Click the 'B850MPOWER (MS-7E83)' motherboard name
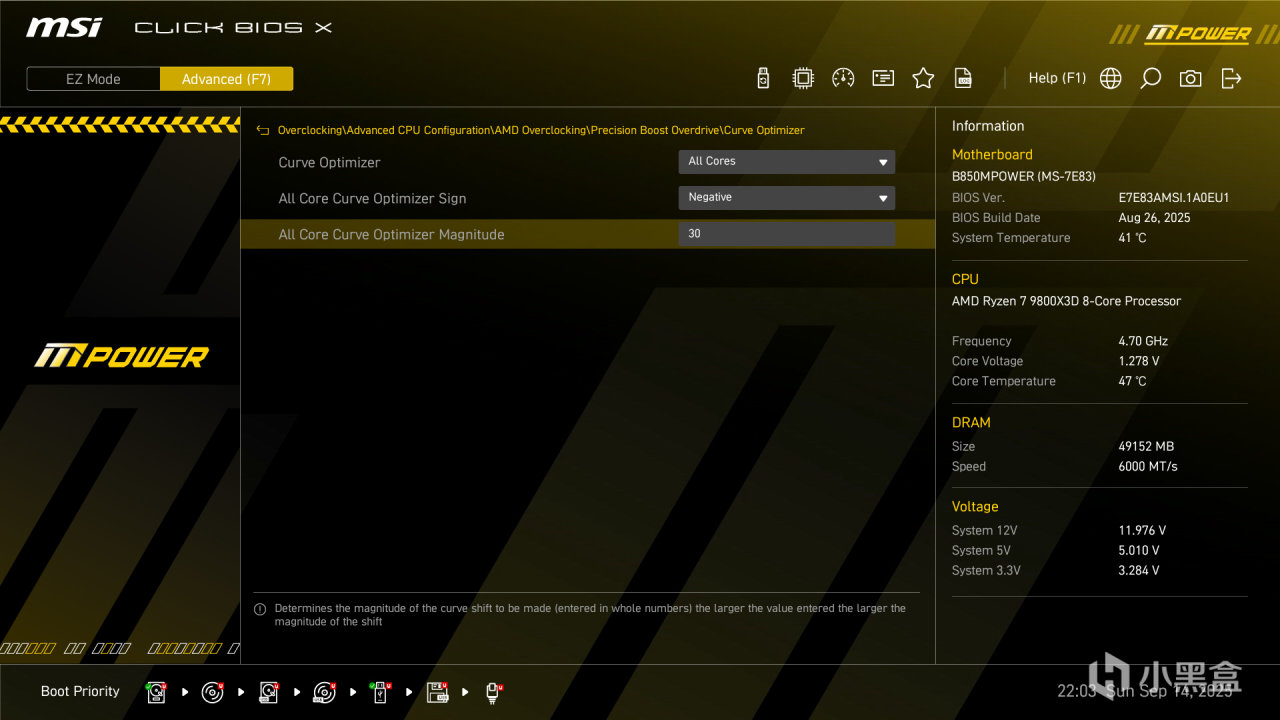The image size is (1280, 720). [1024, 176]
